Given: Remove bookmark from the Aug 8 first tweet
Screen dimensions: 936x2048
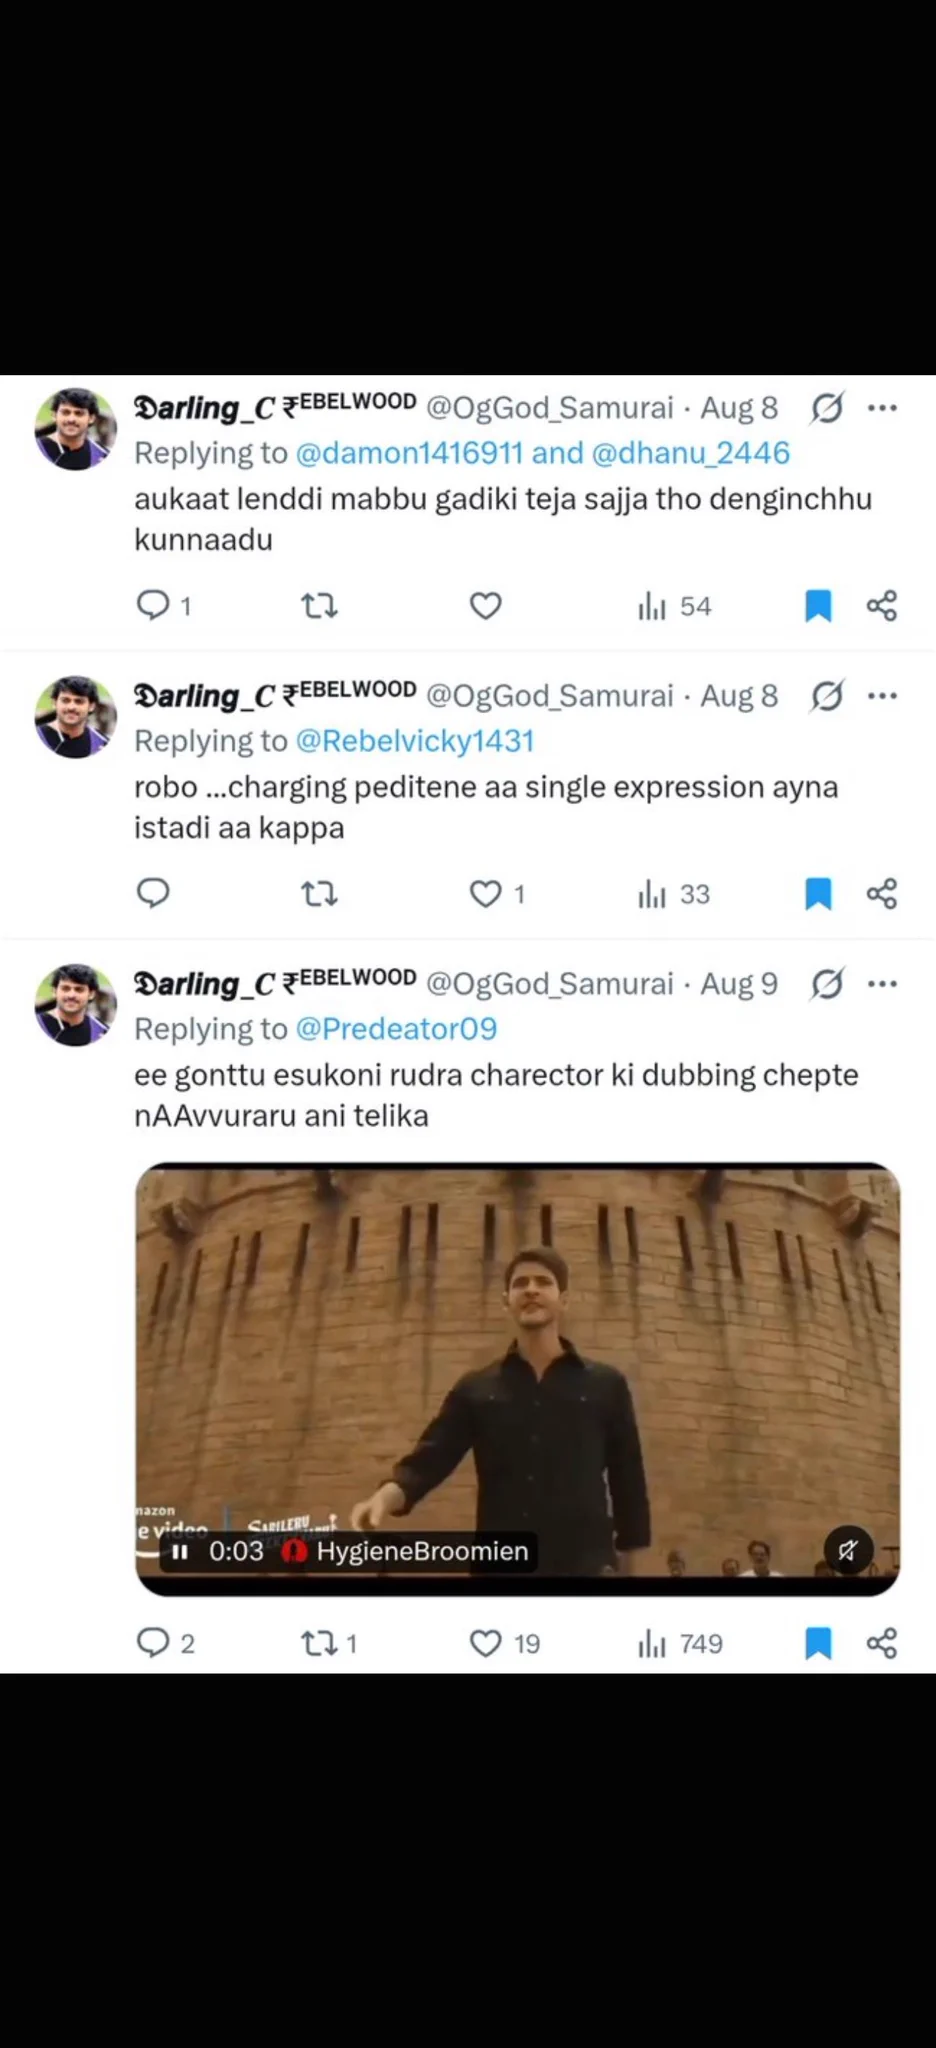Looking at the screenshot, I should tap(818, 605).
